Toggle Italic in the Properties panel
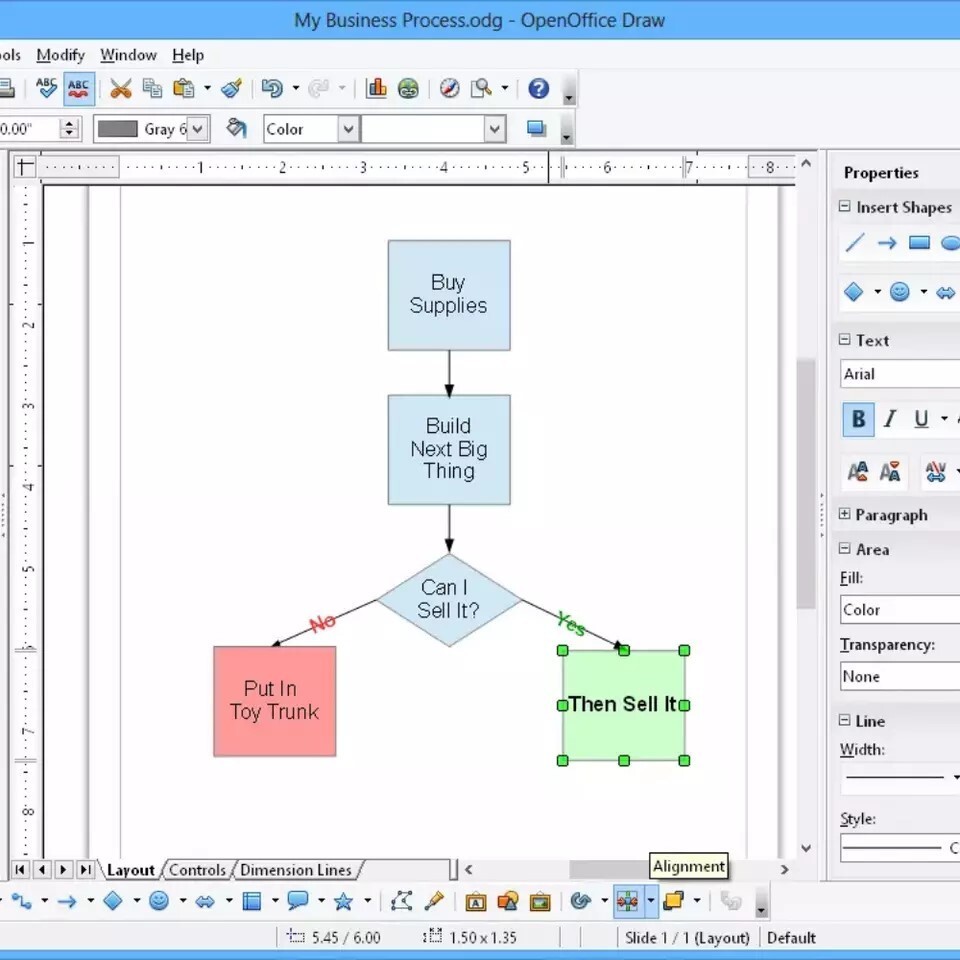This screenshot has height=960, width=960. 890,419
